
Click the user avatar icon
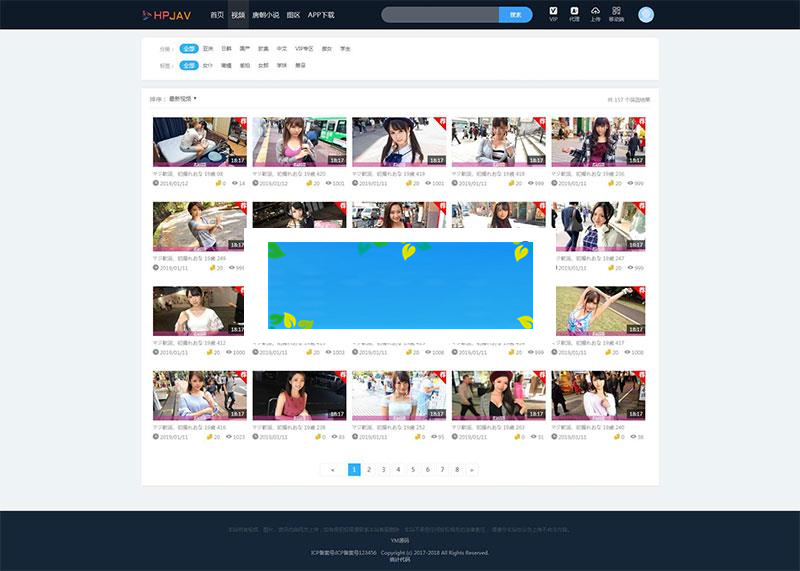click(x=646, y=14)
